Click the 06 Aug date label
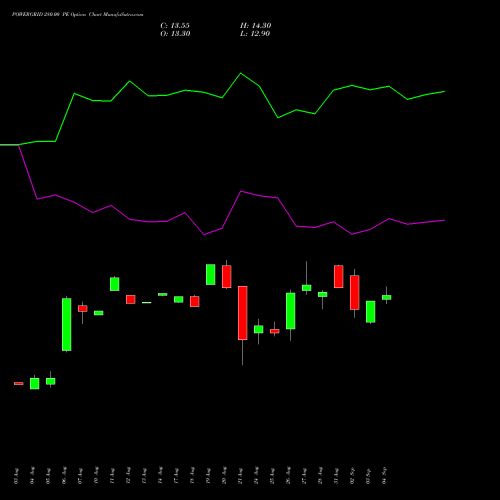 tap(64, 476)
